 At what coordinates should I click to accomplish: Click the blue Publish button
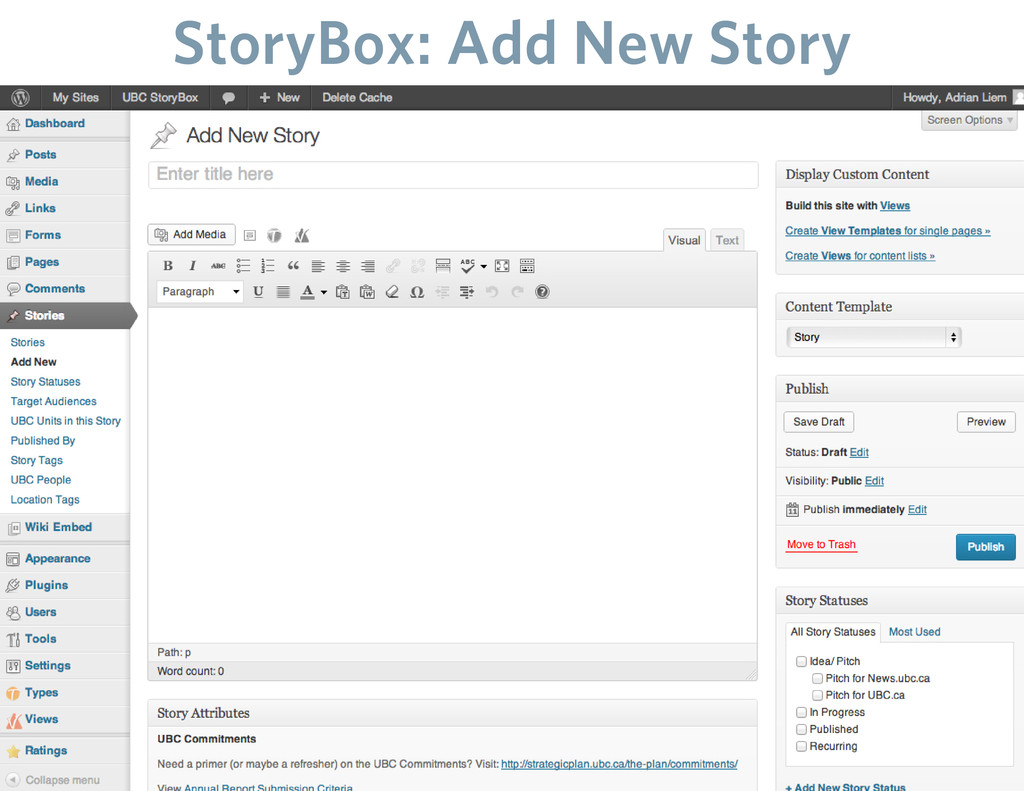(x=985, y=547)
